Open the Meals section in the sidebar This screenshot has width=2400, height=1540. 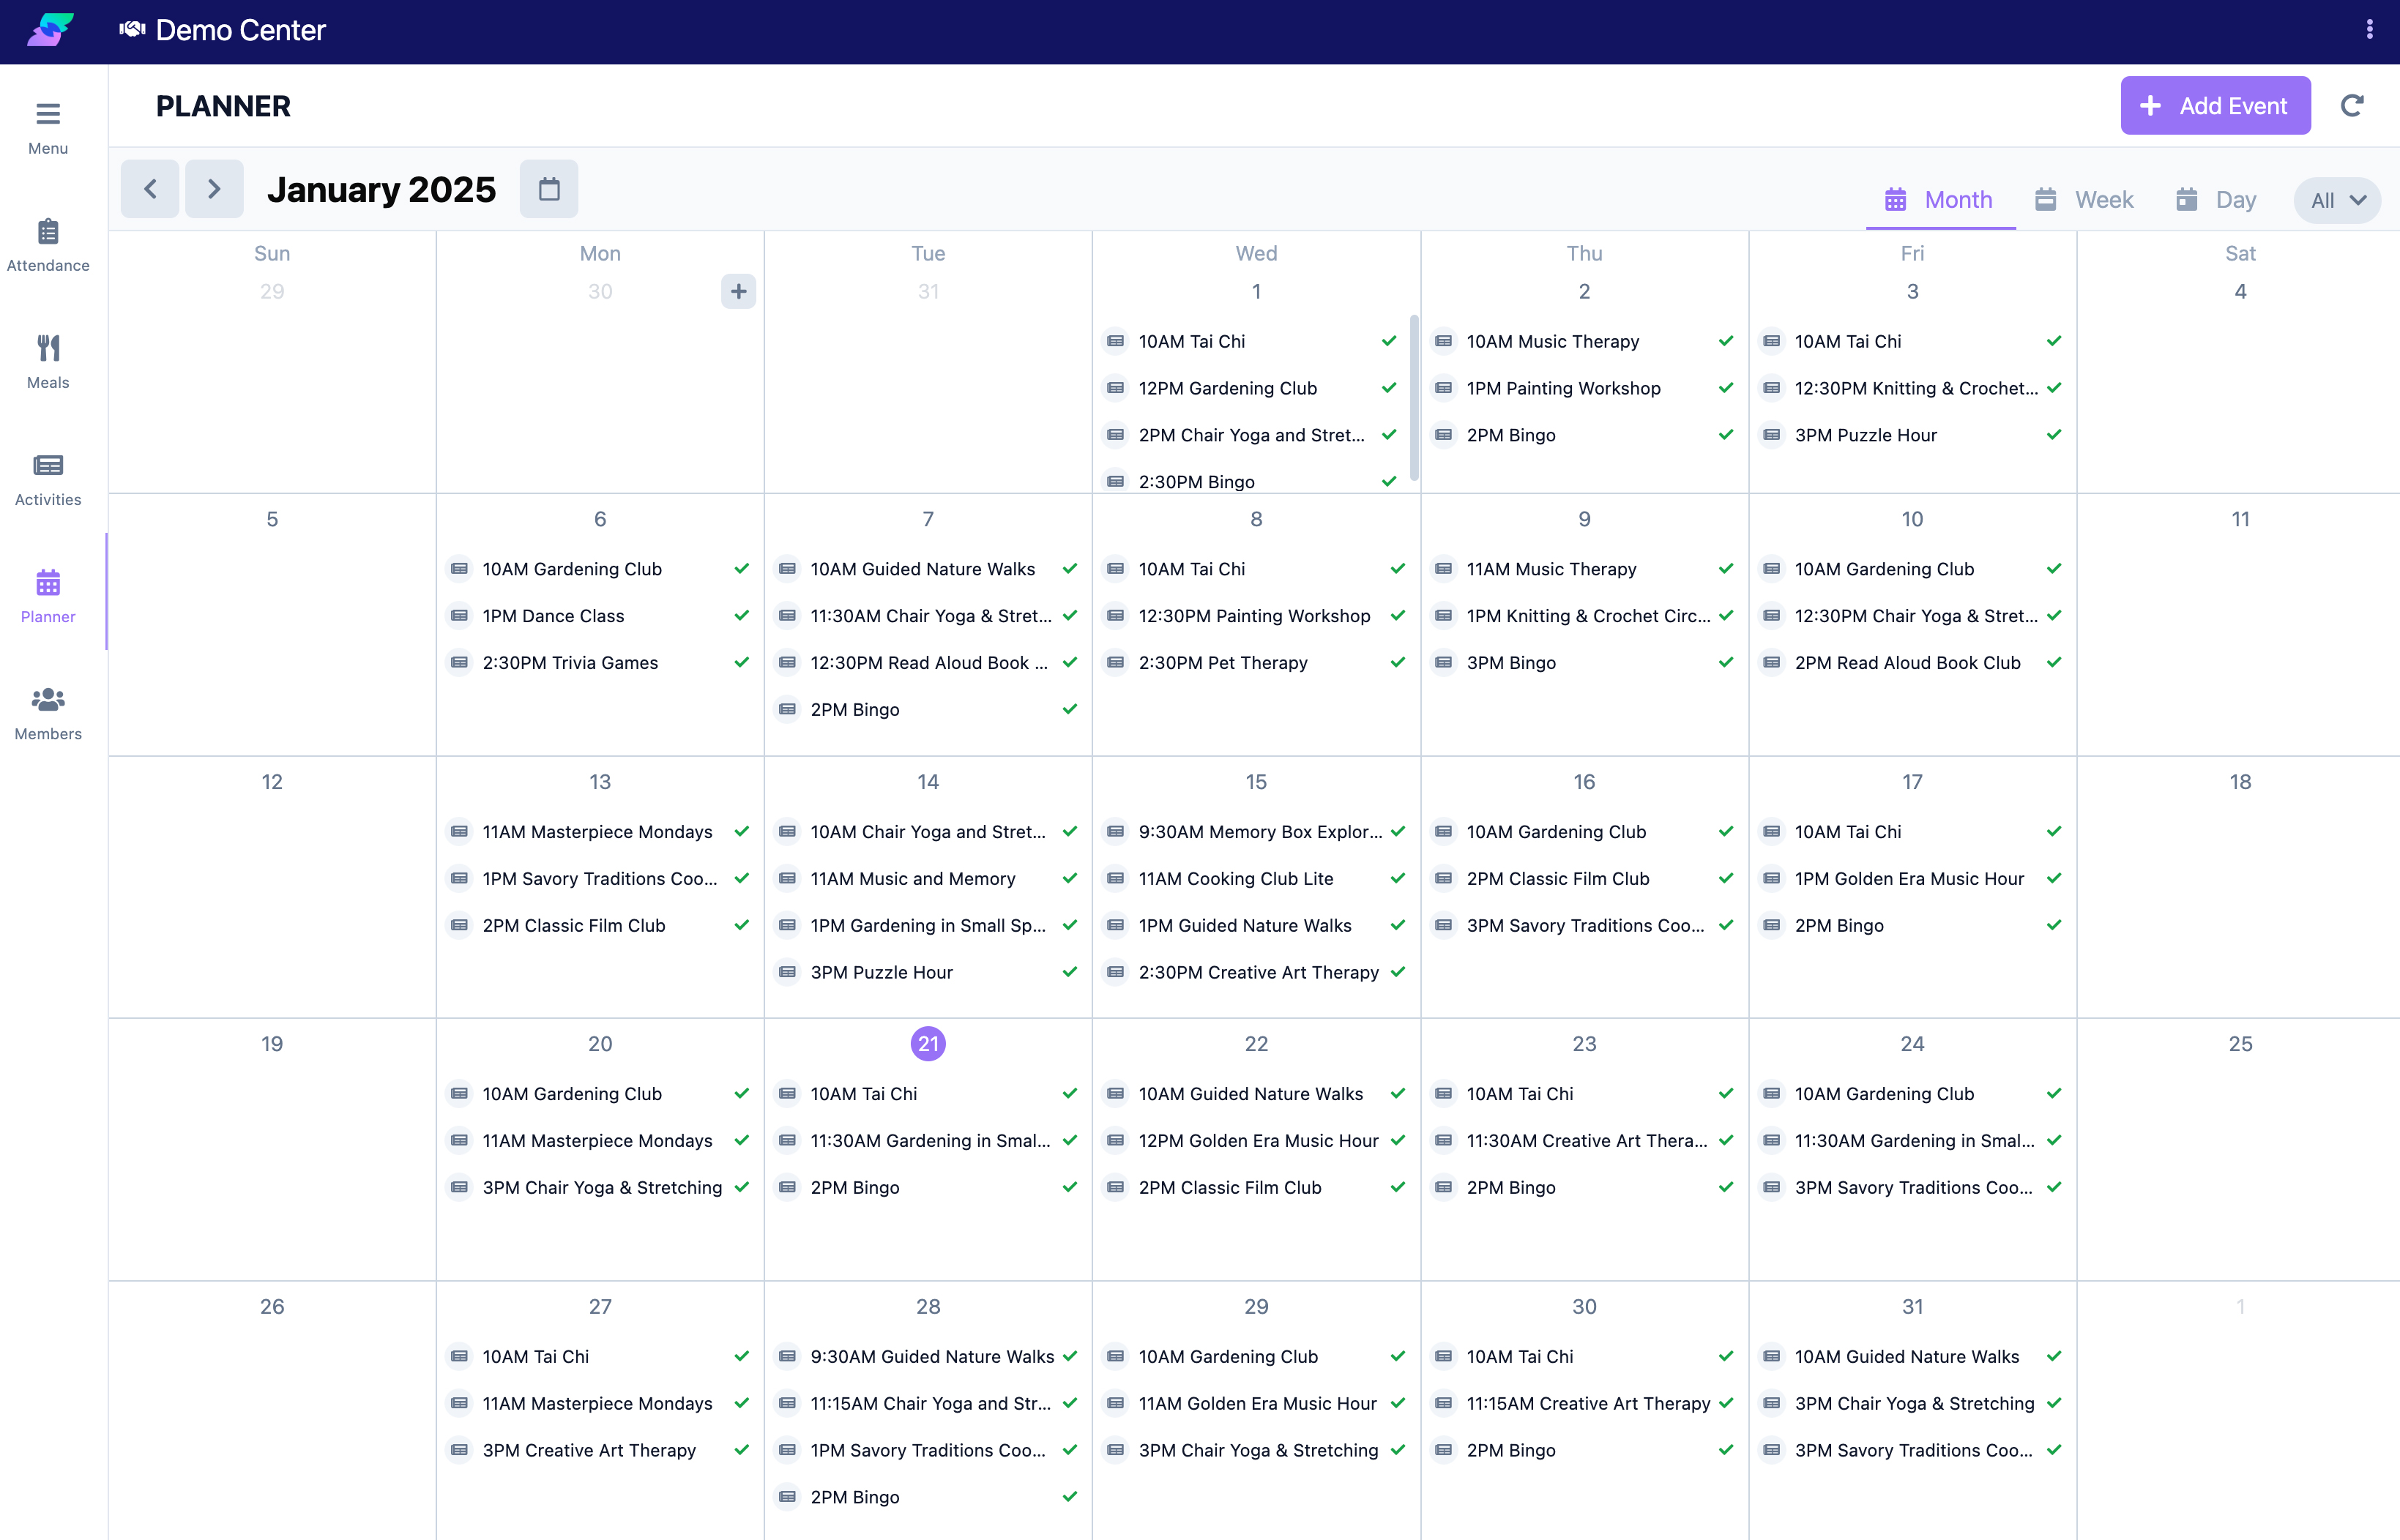(48, 361)
